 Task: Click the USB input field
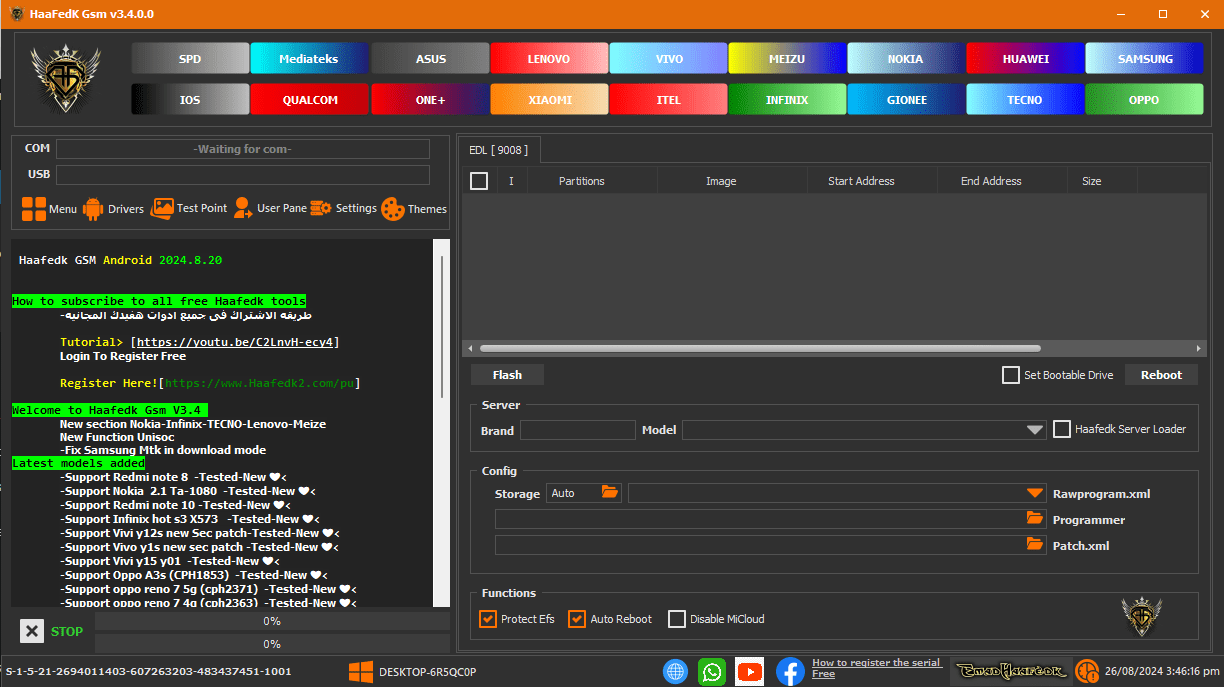click(243, 173)
